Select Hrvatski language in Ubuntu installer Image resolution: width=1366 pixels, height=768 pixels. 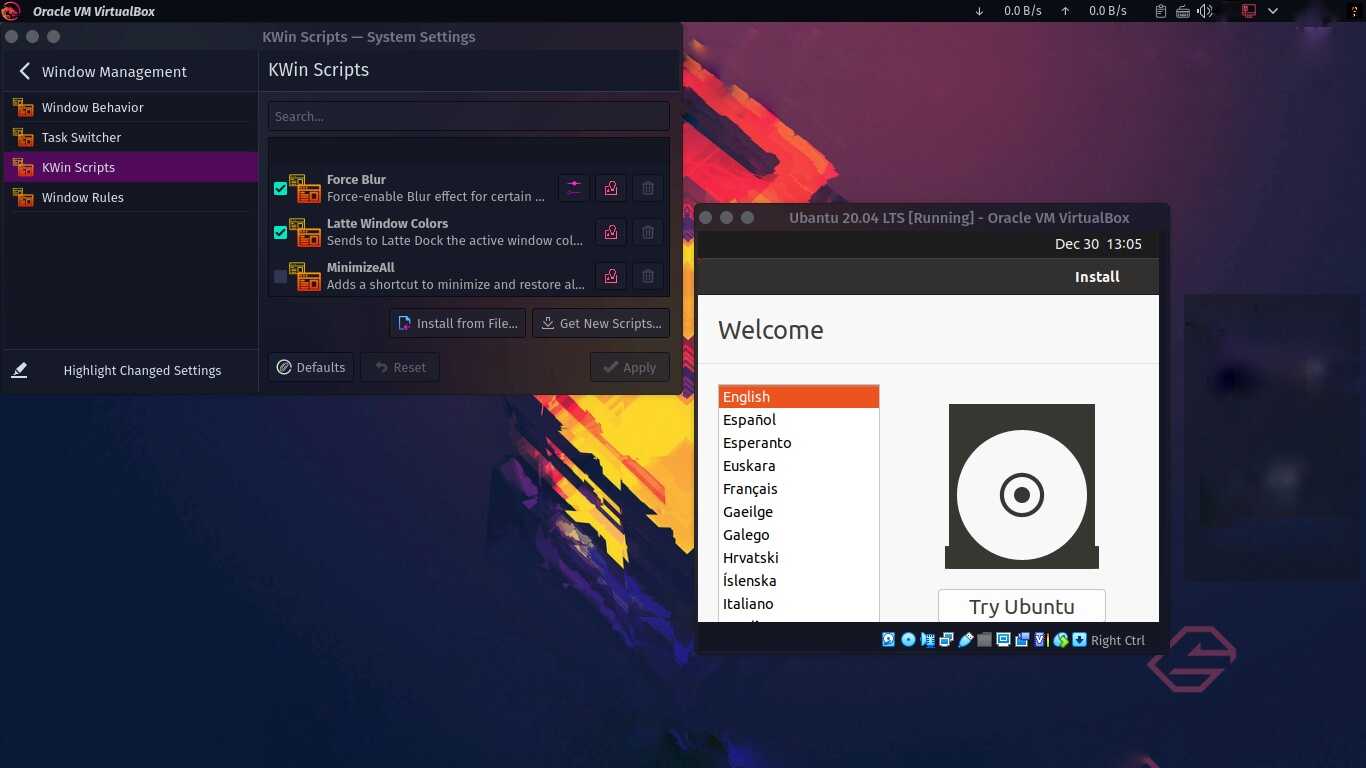(799, 558)
